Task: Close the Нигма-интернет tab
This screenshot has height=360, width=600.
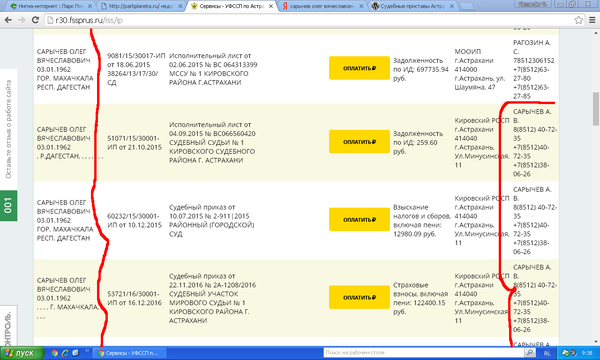Action: pyautogui.click(x=90, y=6)
